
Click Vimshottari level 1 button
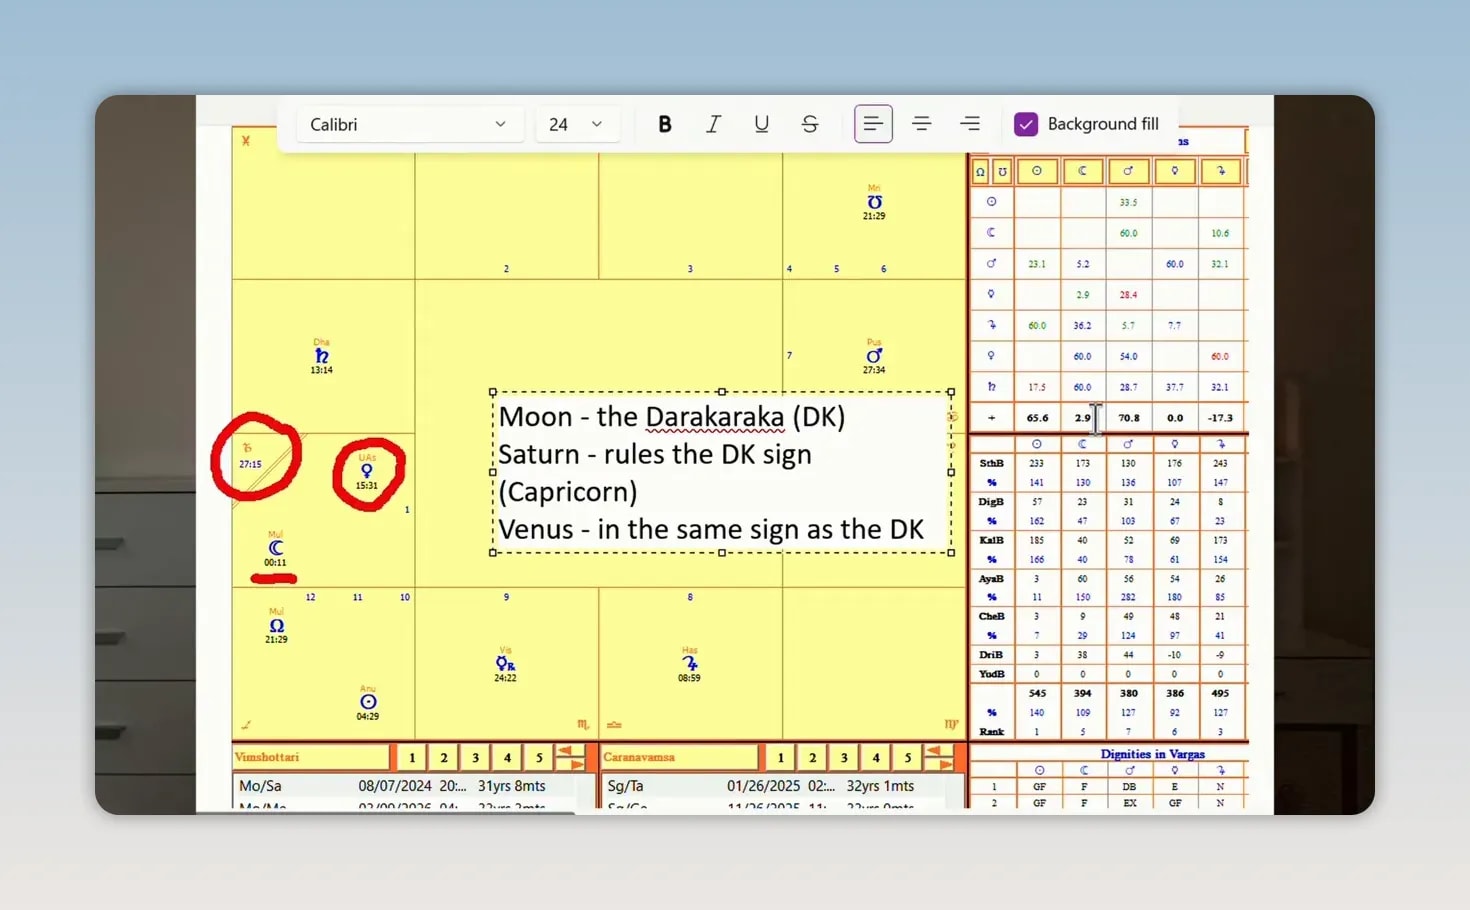pos(412,758)
